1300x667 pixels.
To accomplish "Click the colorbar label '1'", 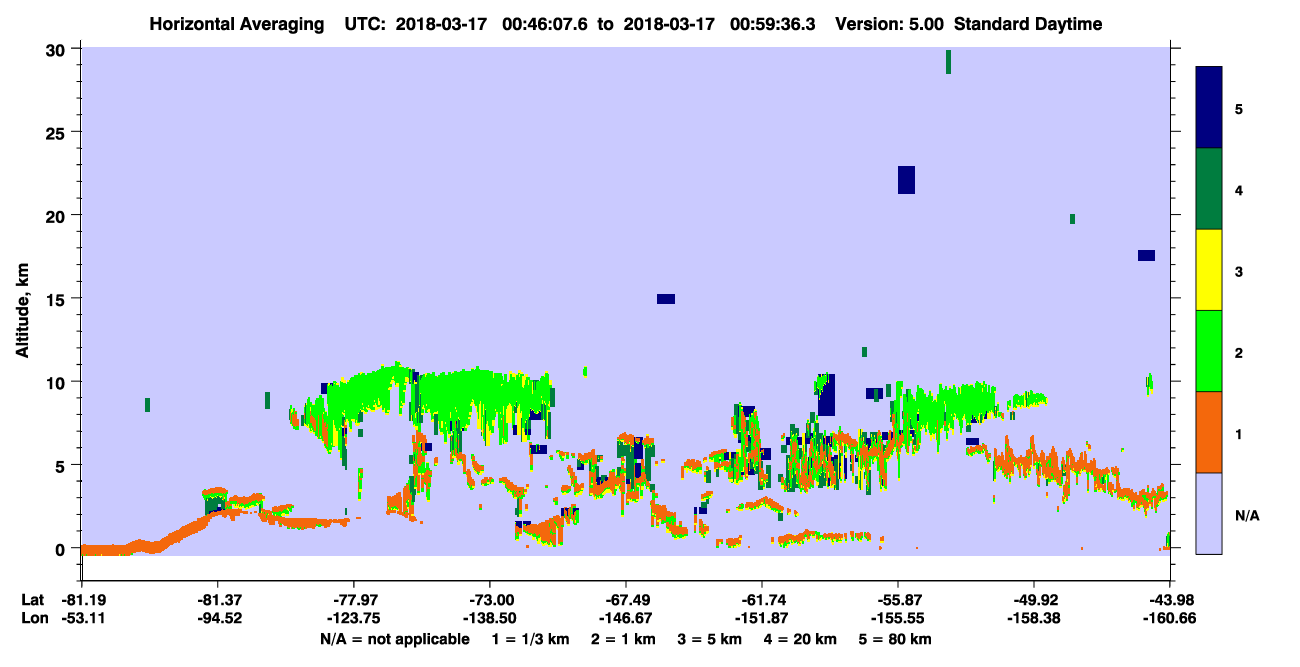I will click(x=1239, y=434).
